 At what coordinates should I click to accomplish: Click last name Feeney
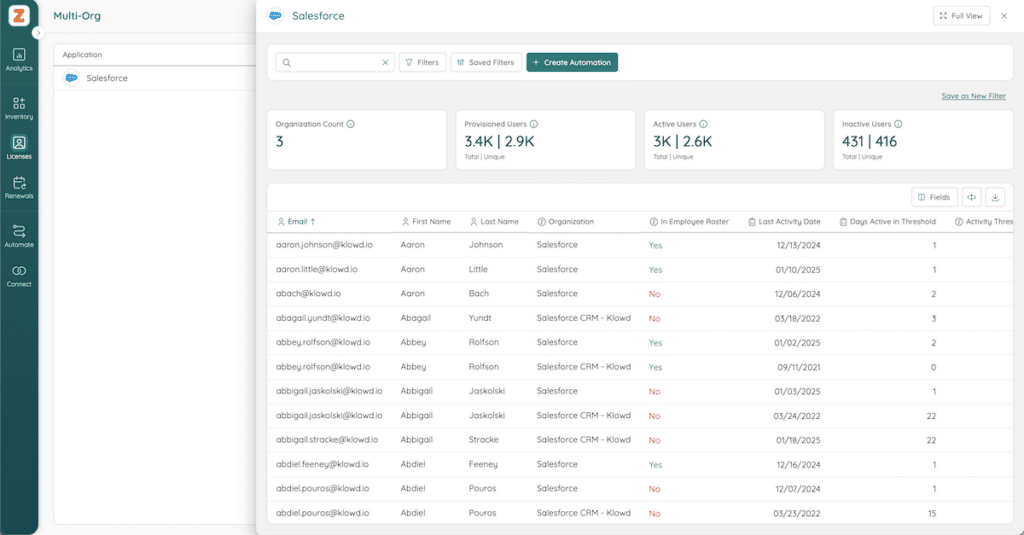tap(483, 464)
